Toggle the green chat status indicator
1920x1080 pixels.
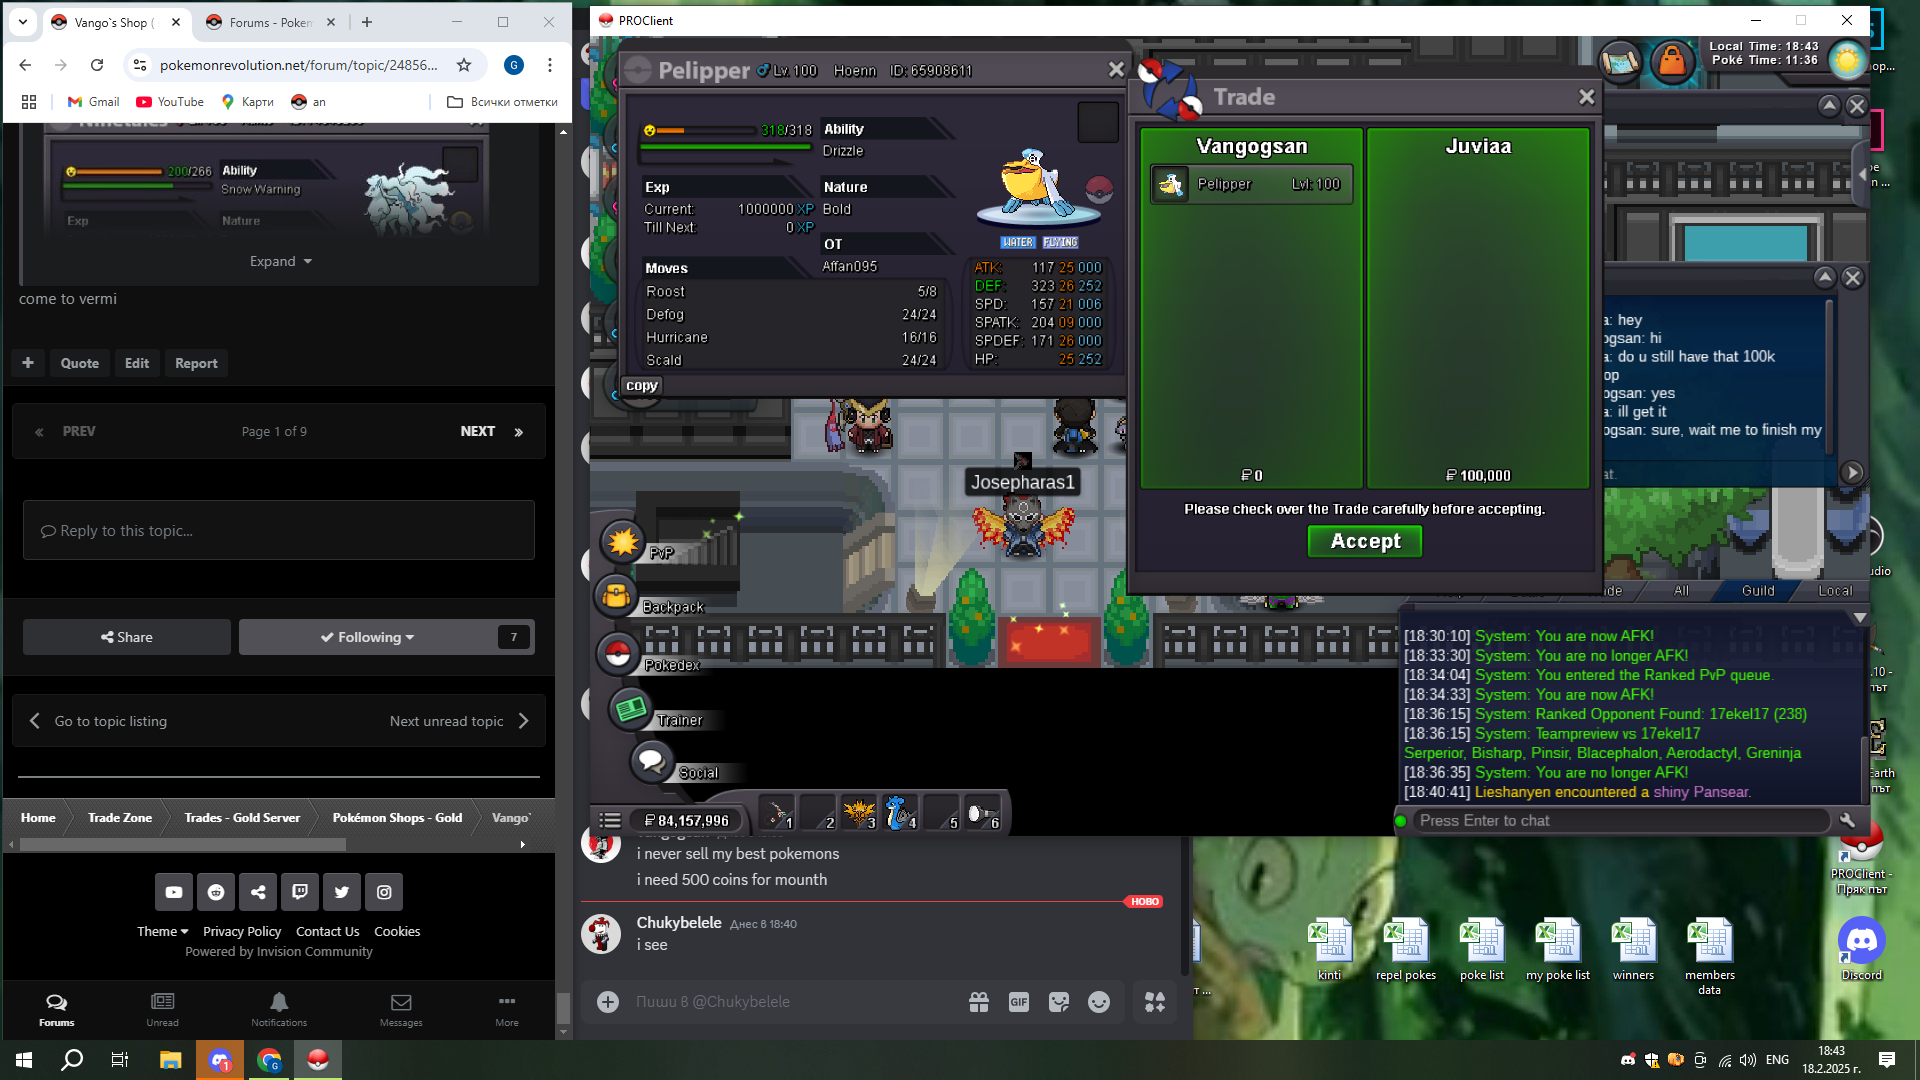click(x=1401, y=821)
